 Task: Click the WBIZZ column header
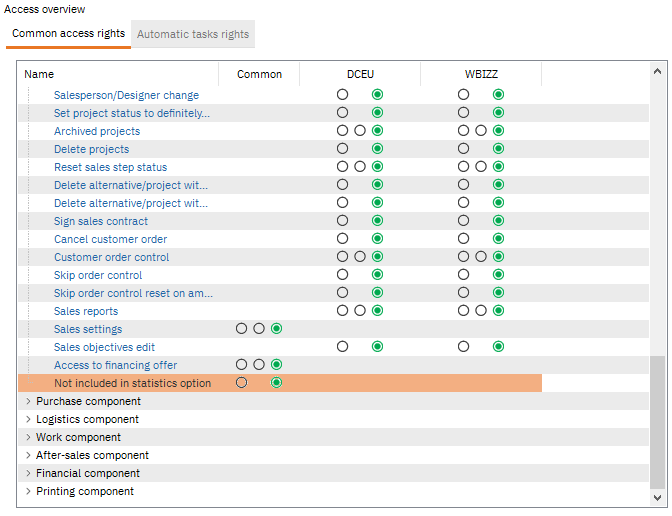[481, 74]
